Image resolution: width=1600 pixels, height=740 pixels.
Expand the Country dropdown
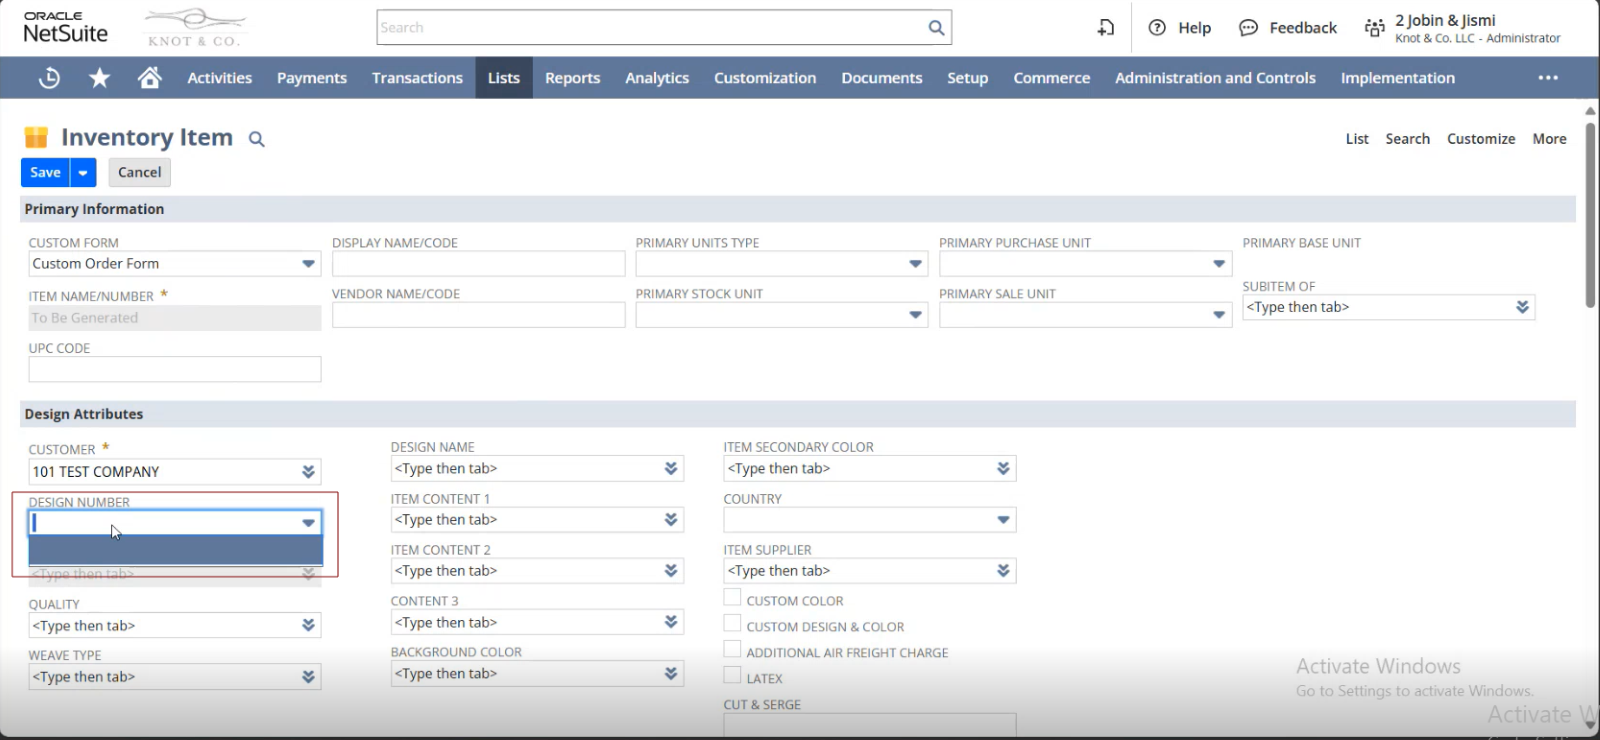coord(1003,520)
